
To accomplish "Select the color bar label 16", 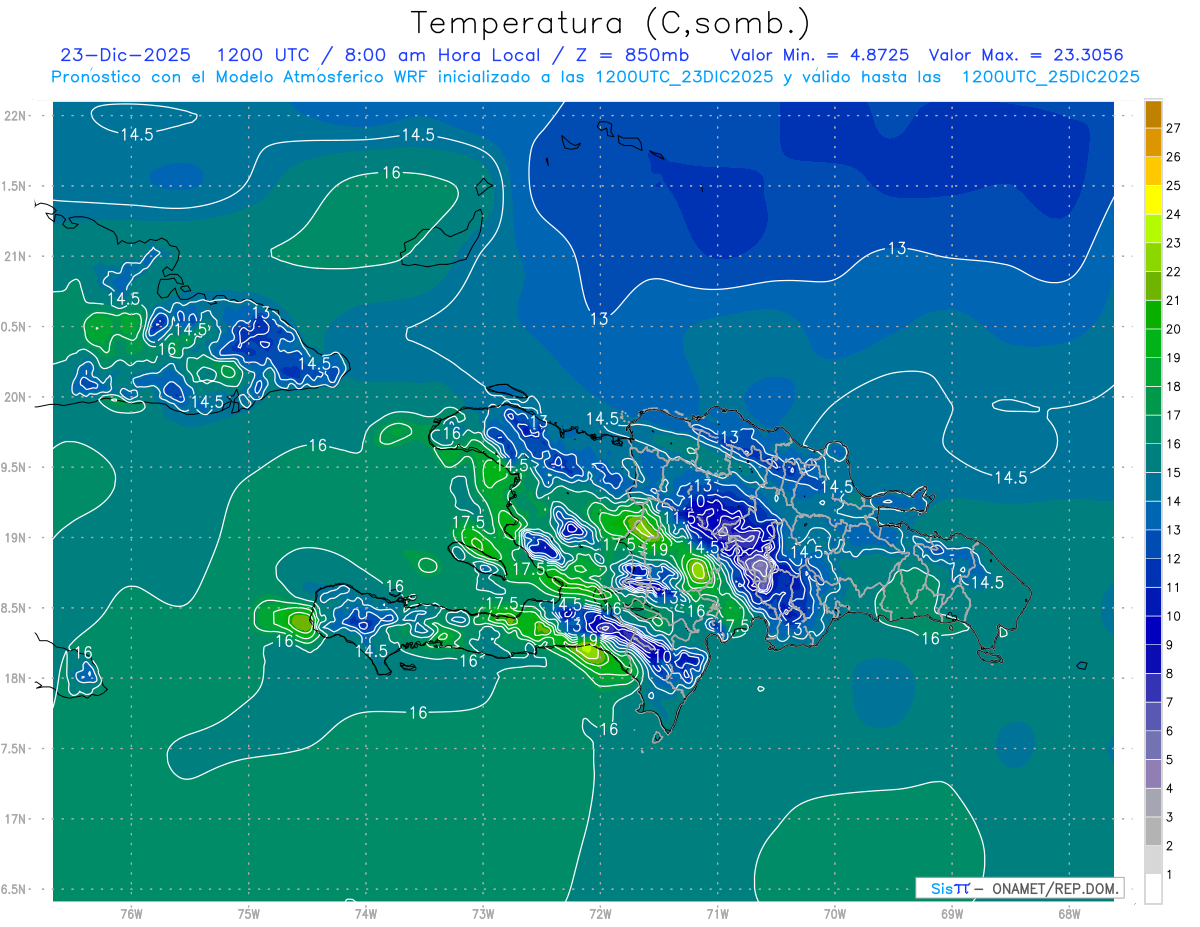I will (1174, 444).
